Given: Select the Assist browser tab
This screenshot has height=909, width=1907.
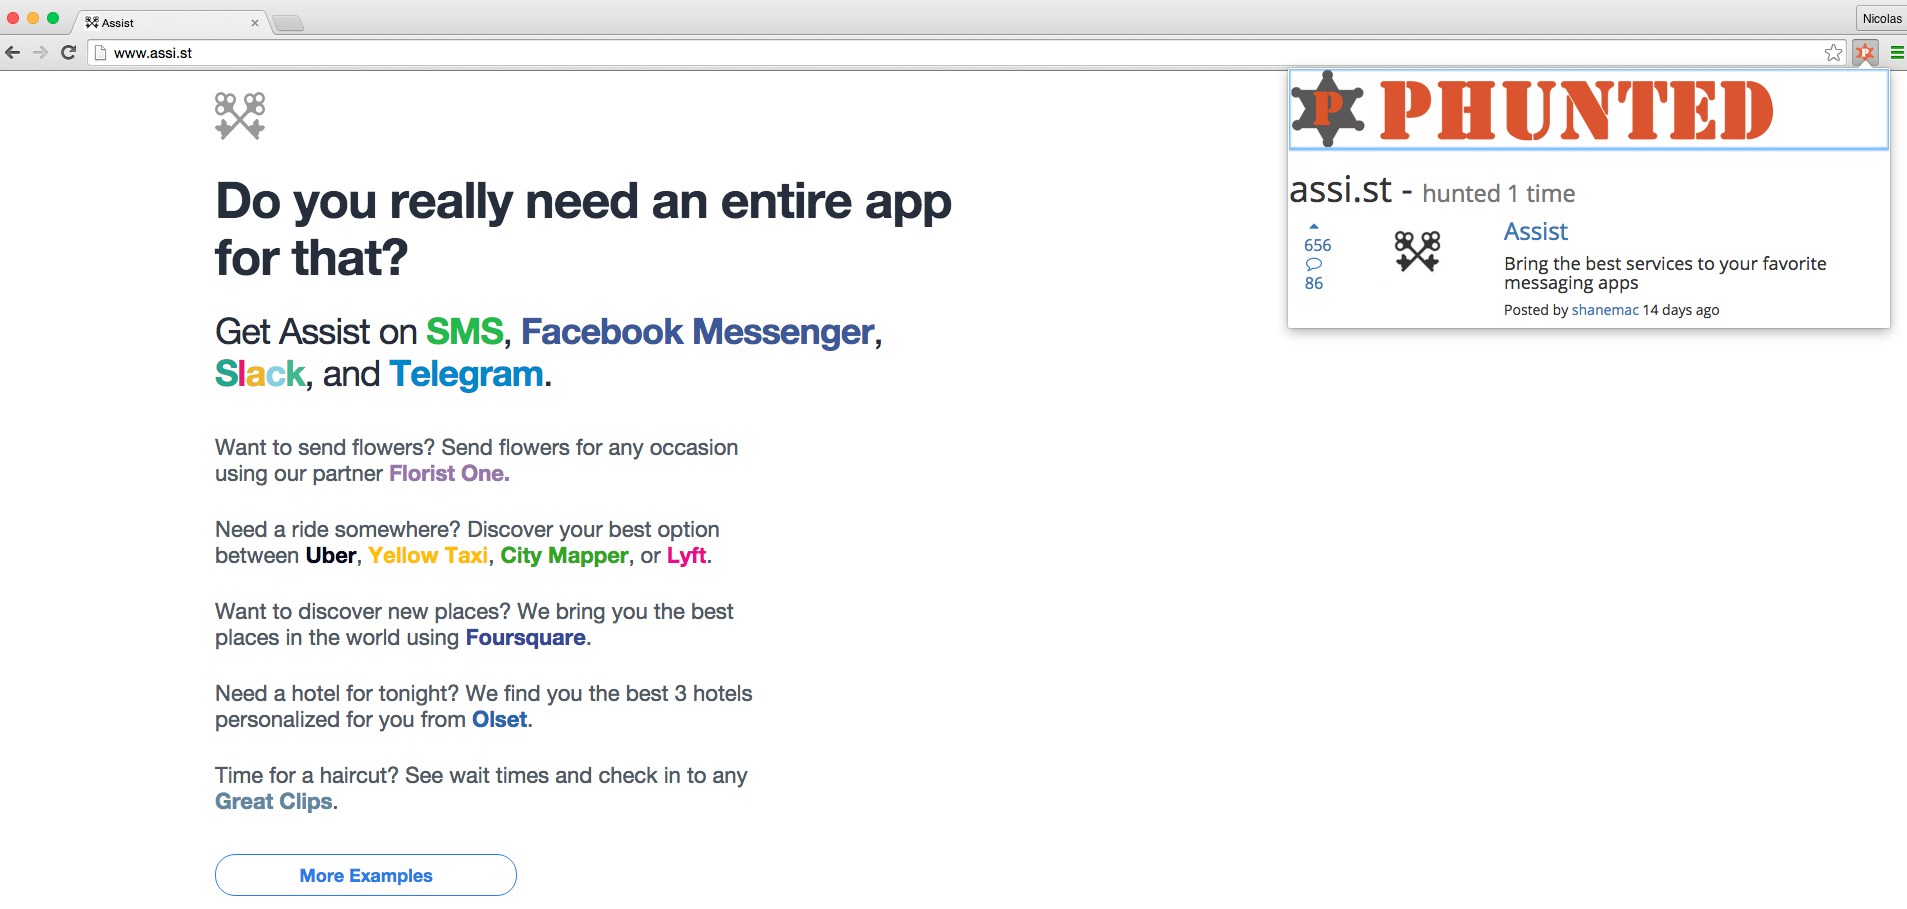Looking at the screenshot, I should (x=170, y=22).
